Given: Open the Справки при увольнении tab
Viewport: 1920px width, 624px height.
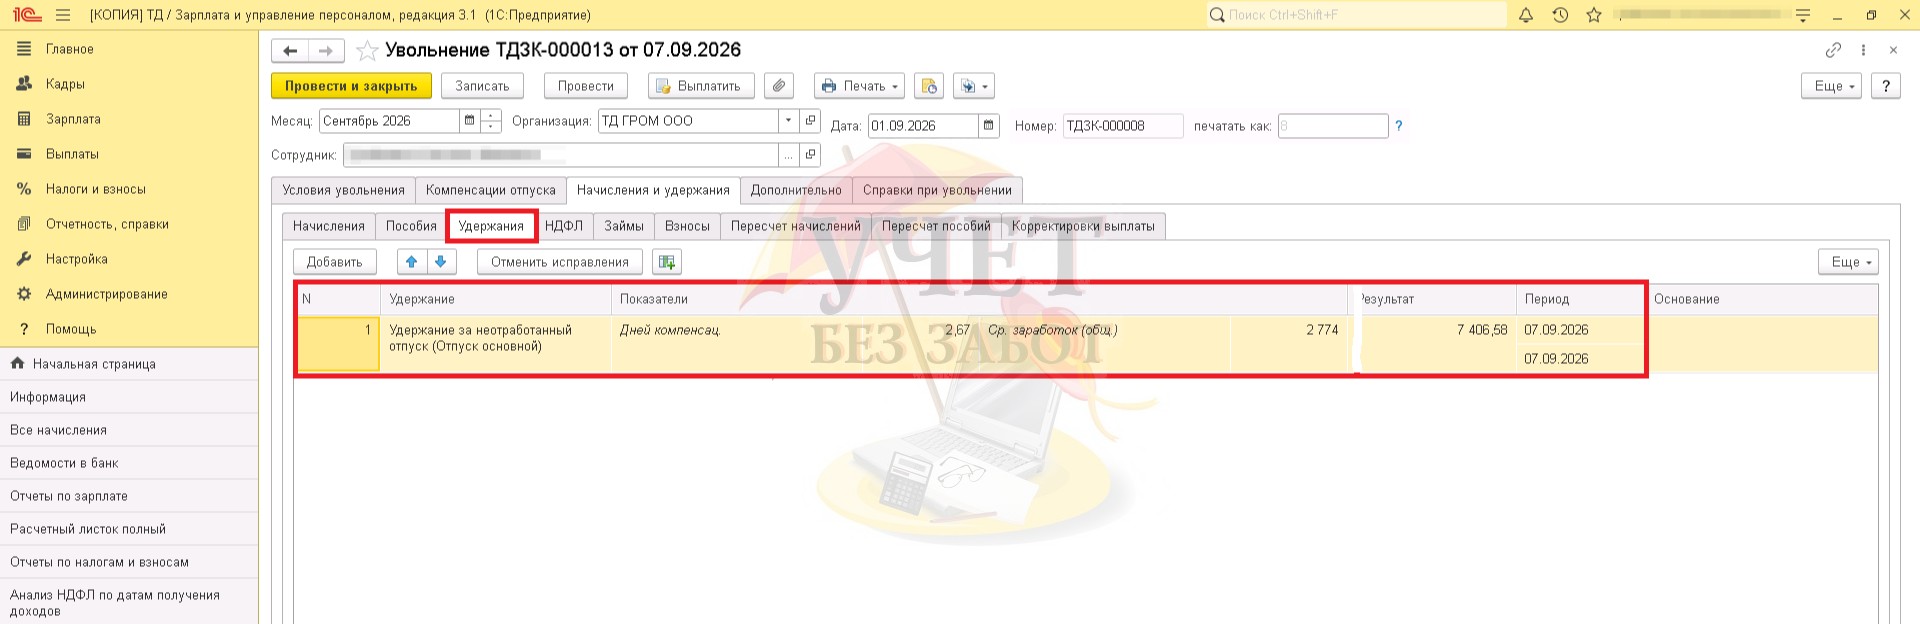Looking at the screenshot, I should point(937,190).
